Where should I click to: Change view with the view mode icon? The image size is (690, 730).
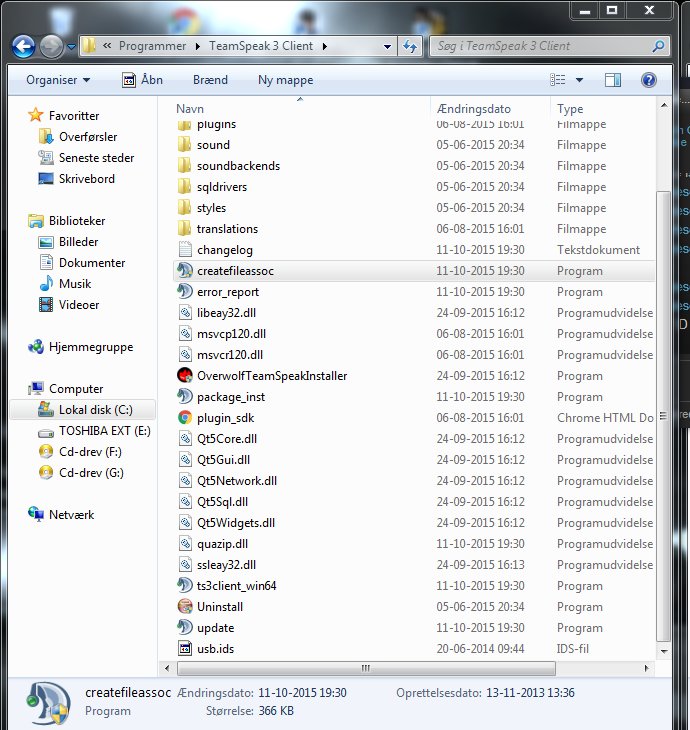click(x=558, y=80)
